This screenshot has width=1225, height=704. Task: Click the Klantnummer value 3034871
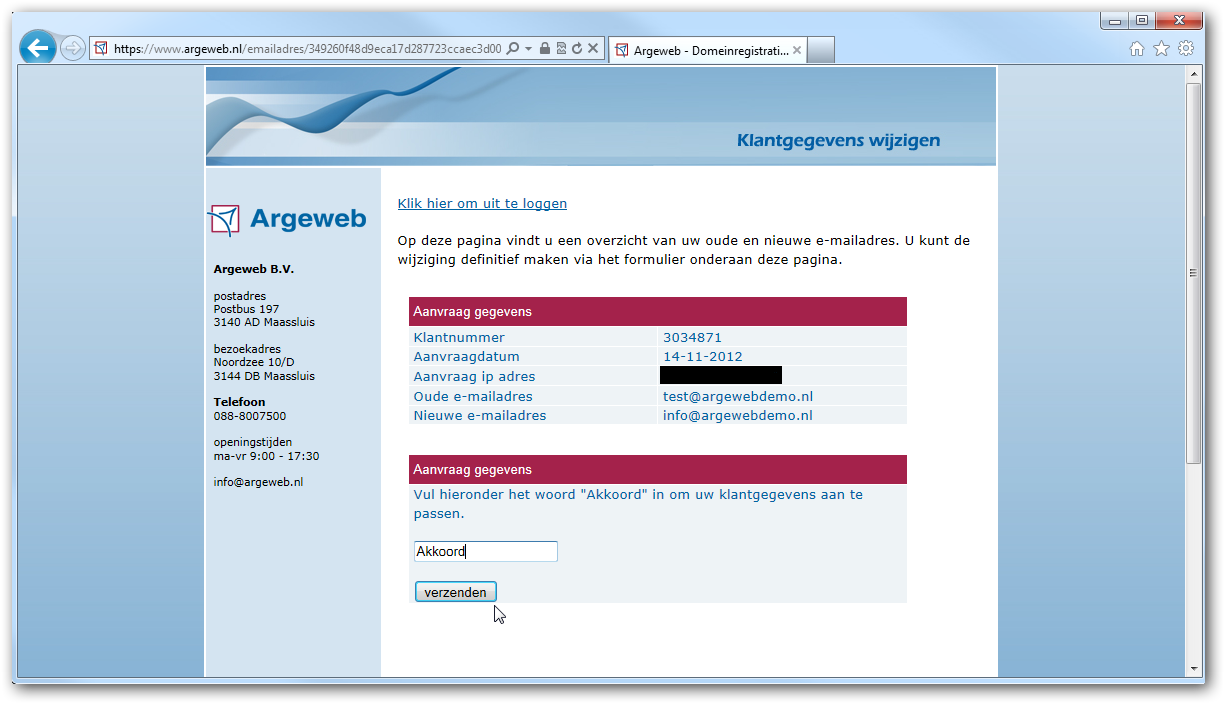pyautogui.click(x=692, y=338)
